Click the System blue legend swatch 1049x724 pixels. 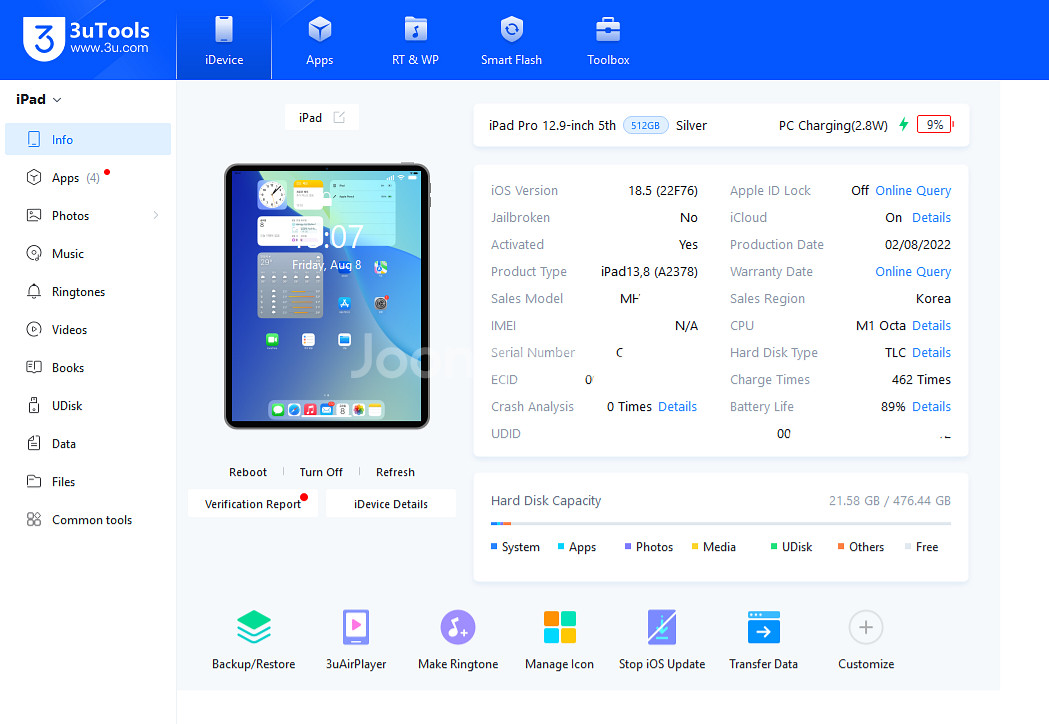pyautogui.click(x=494, y=547)
